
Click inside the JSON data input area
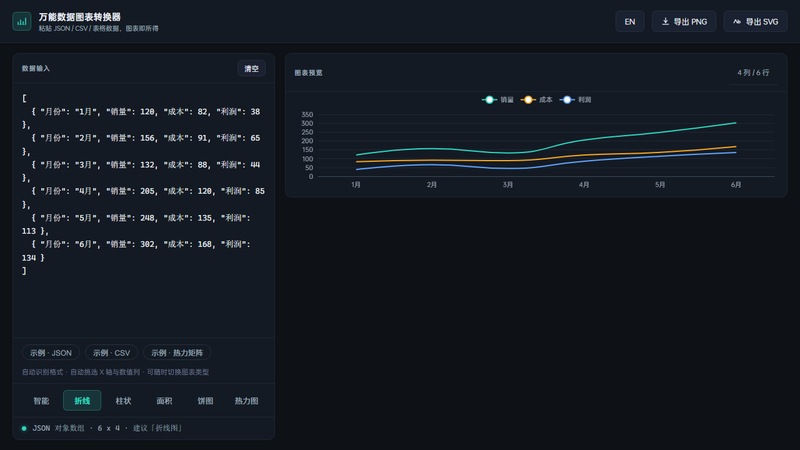click(144, 210)
